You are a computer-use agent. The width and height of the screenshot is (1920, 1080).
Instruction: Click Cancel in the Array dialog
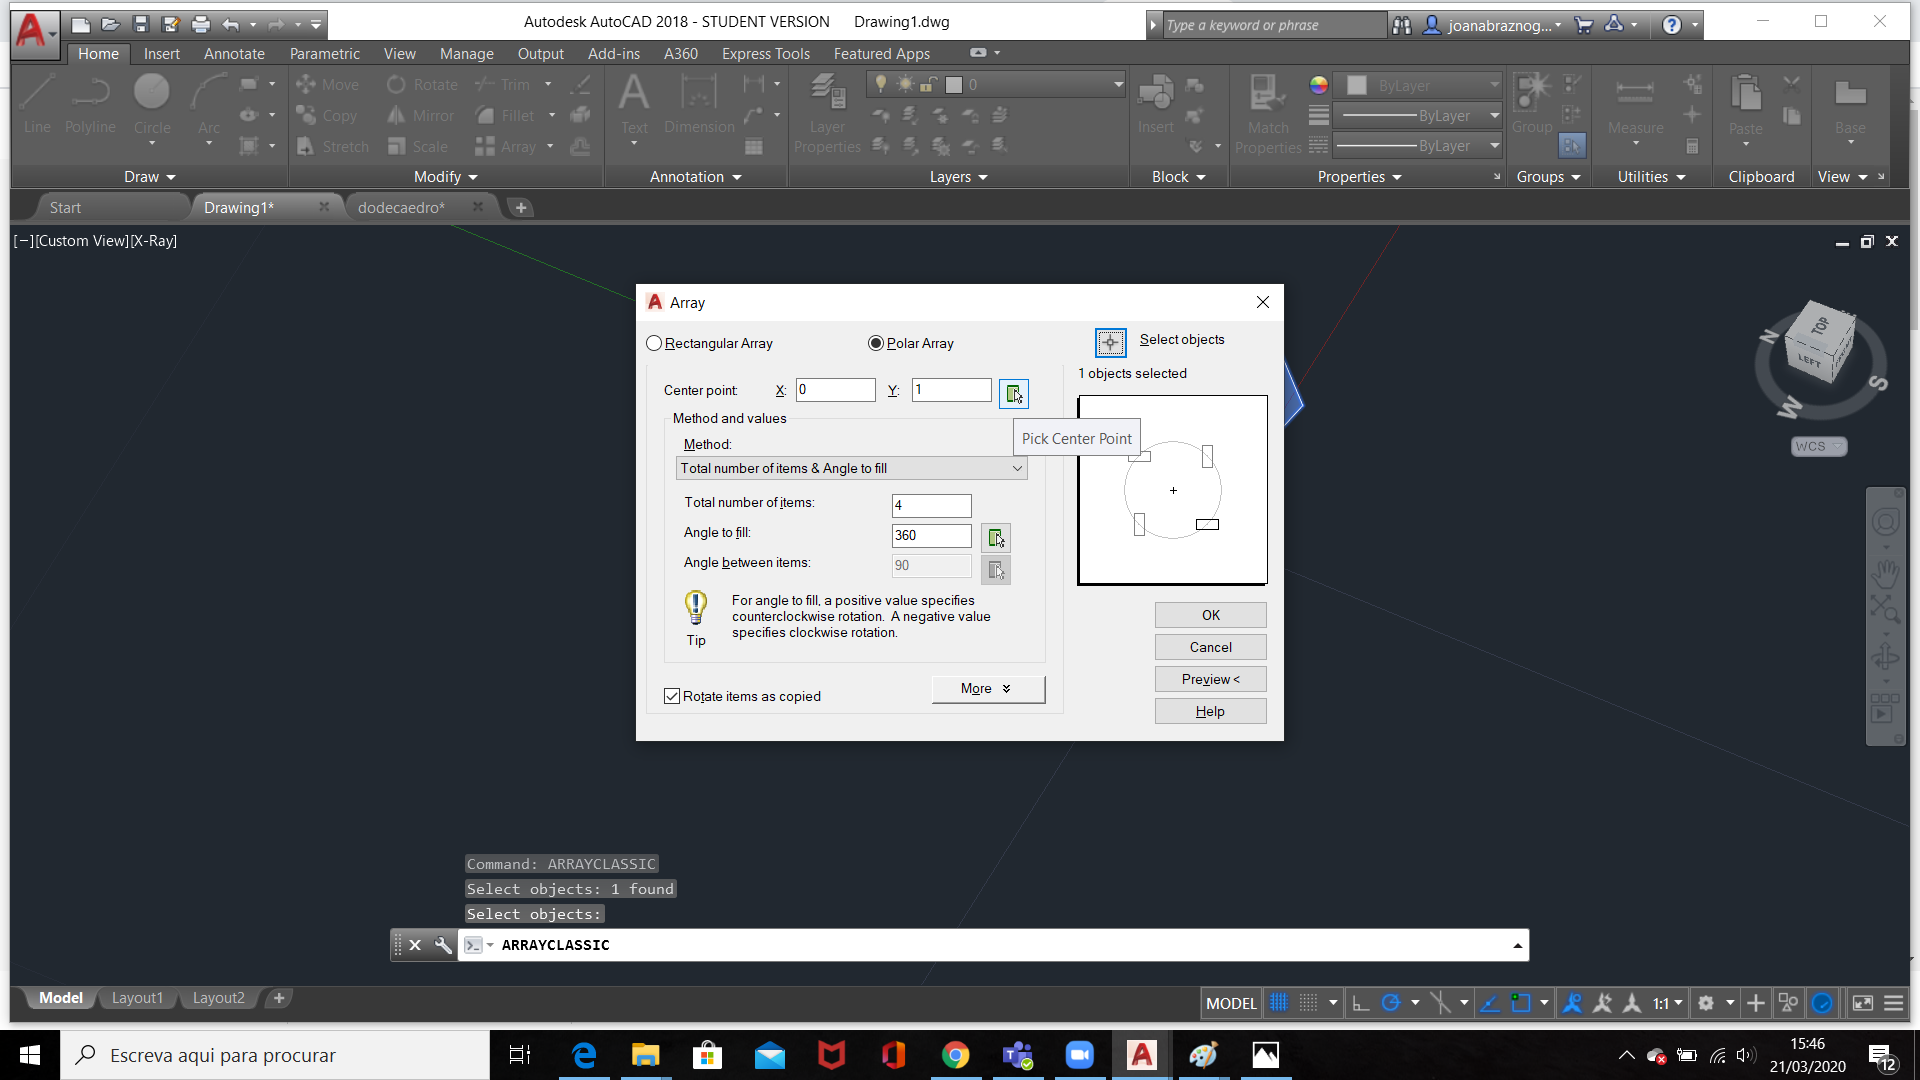pyautogui.click(x=1211, y=647)
